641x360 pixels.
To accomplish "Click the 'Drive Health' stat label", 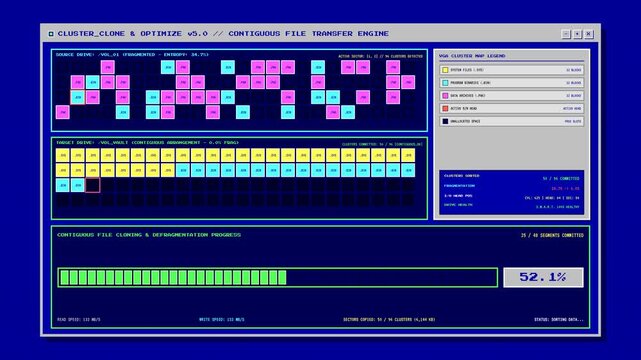I will pos(458,205).
